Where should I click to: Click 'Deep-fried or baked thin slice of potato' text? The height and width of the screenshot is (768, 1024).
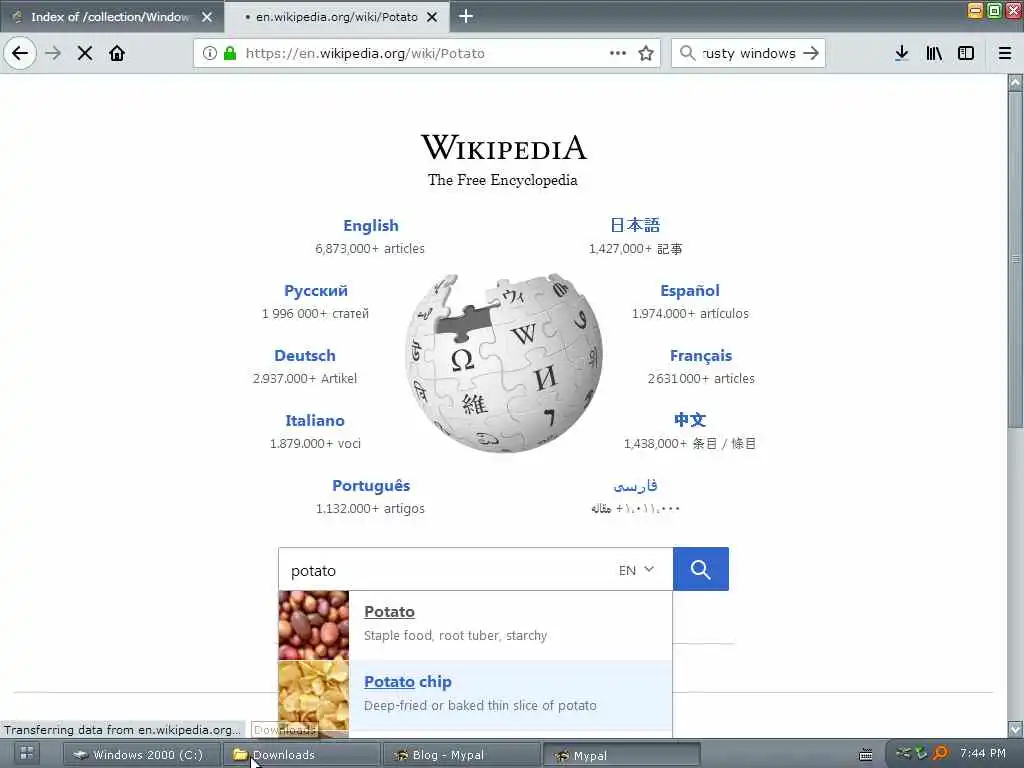(x=480, y=705)
